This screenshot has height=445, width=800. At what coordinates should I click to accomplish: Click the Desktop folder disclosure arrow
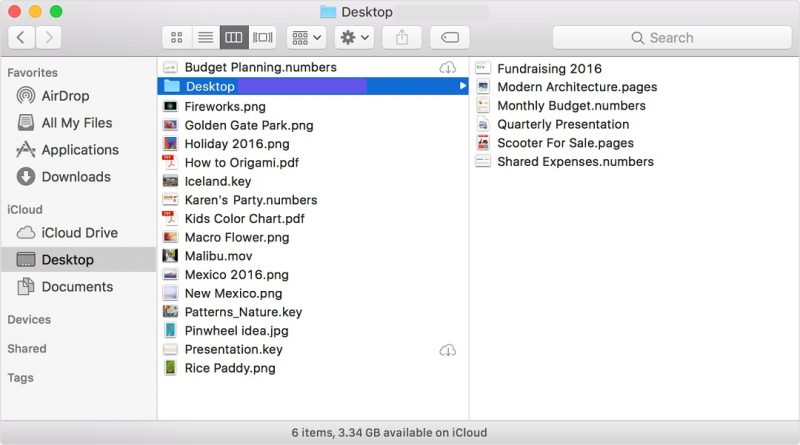pyautogui.click(x=462, y=86)
